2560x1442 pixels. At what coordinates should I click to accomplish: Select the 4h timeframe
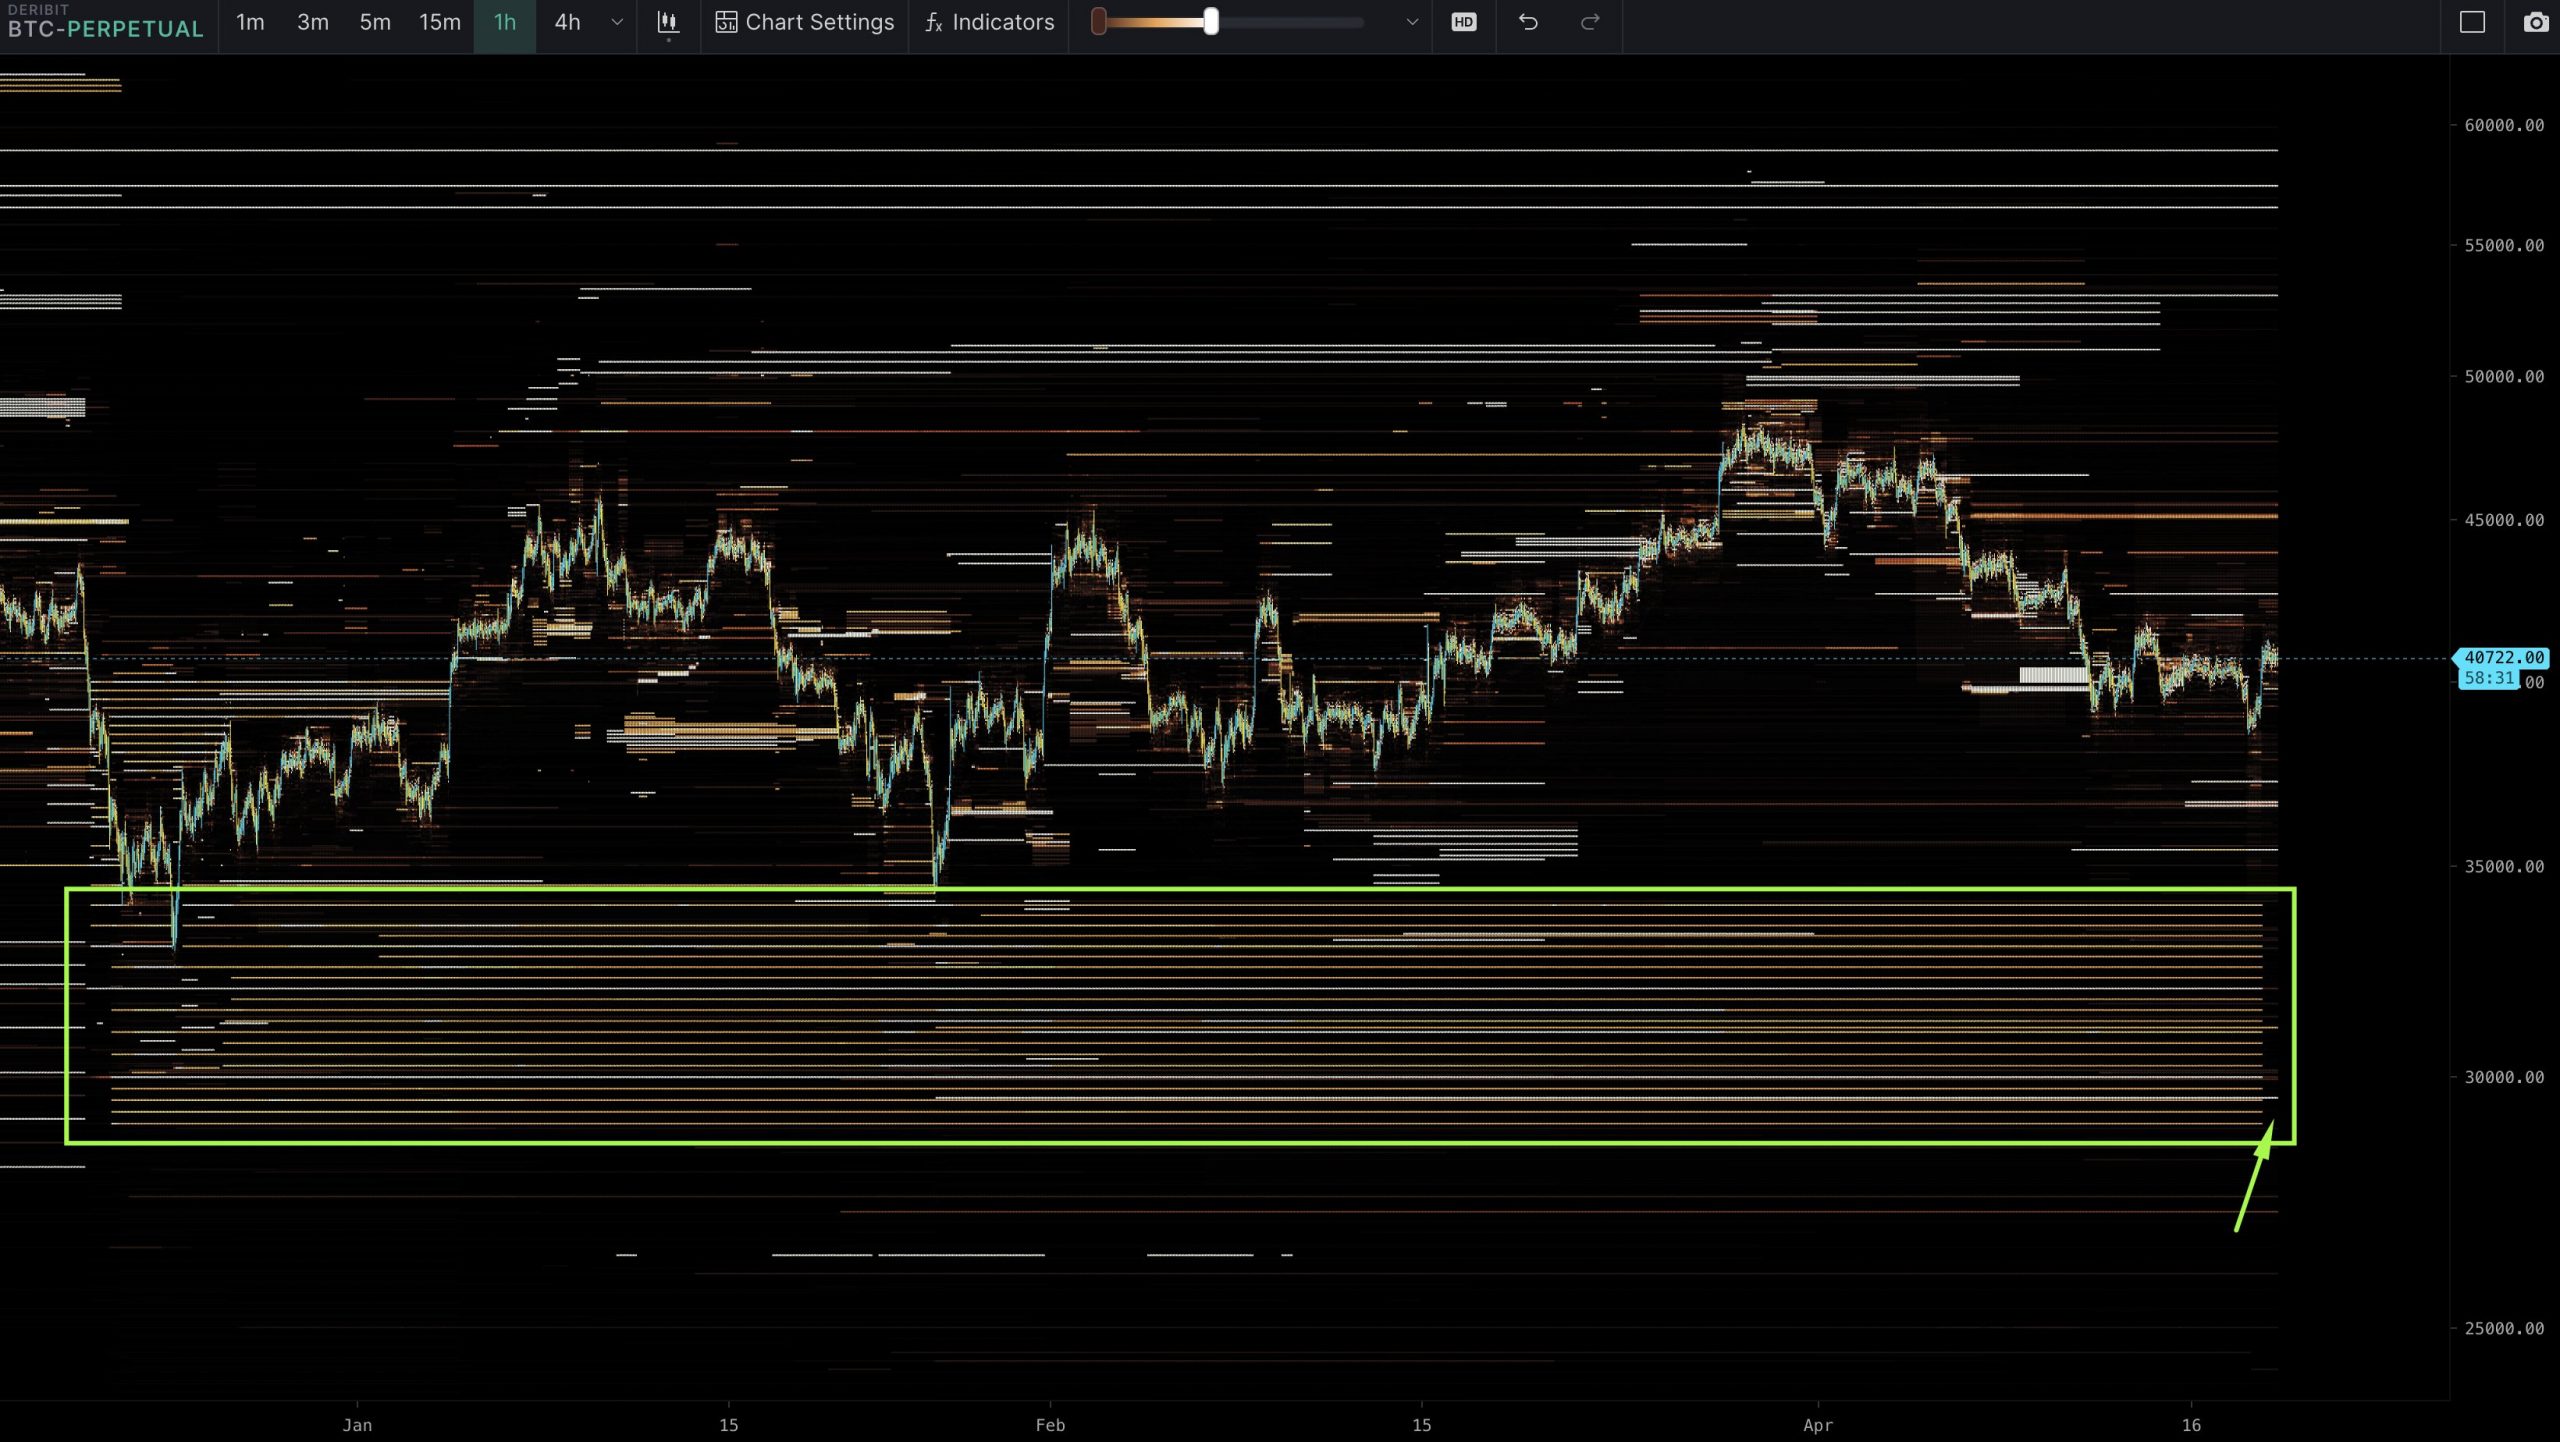[x=567, y=22]
